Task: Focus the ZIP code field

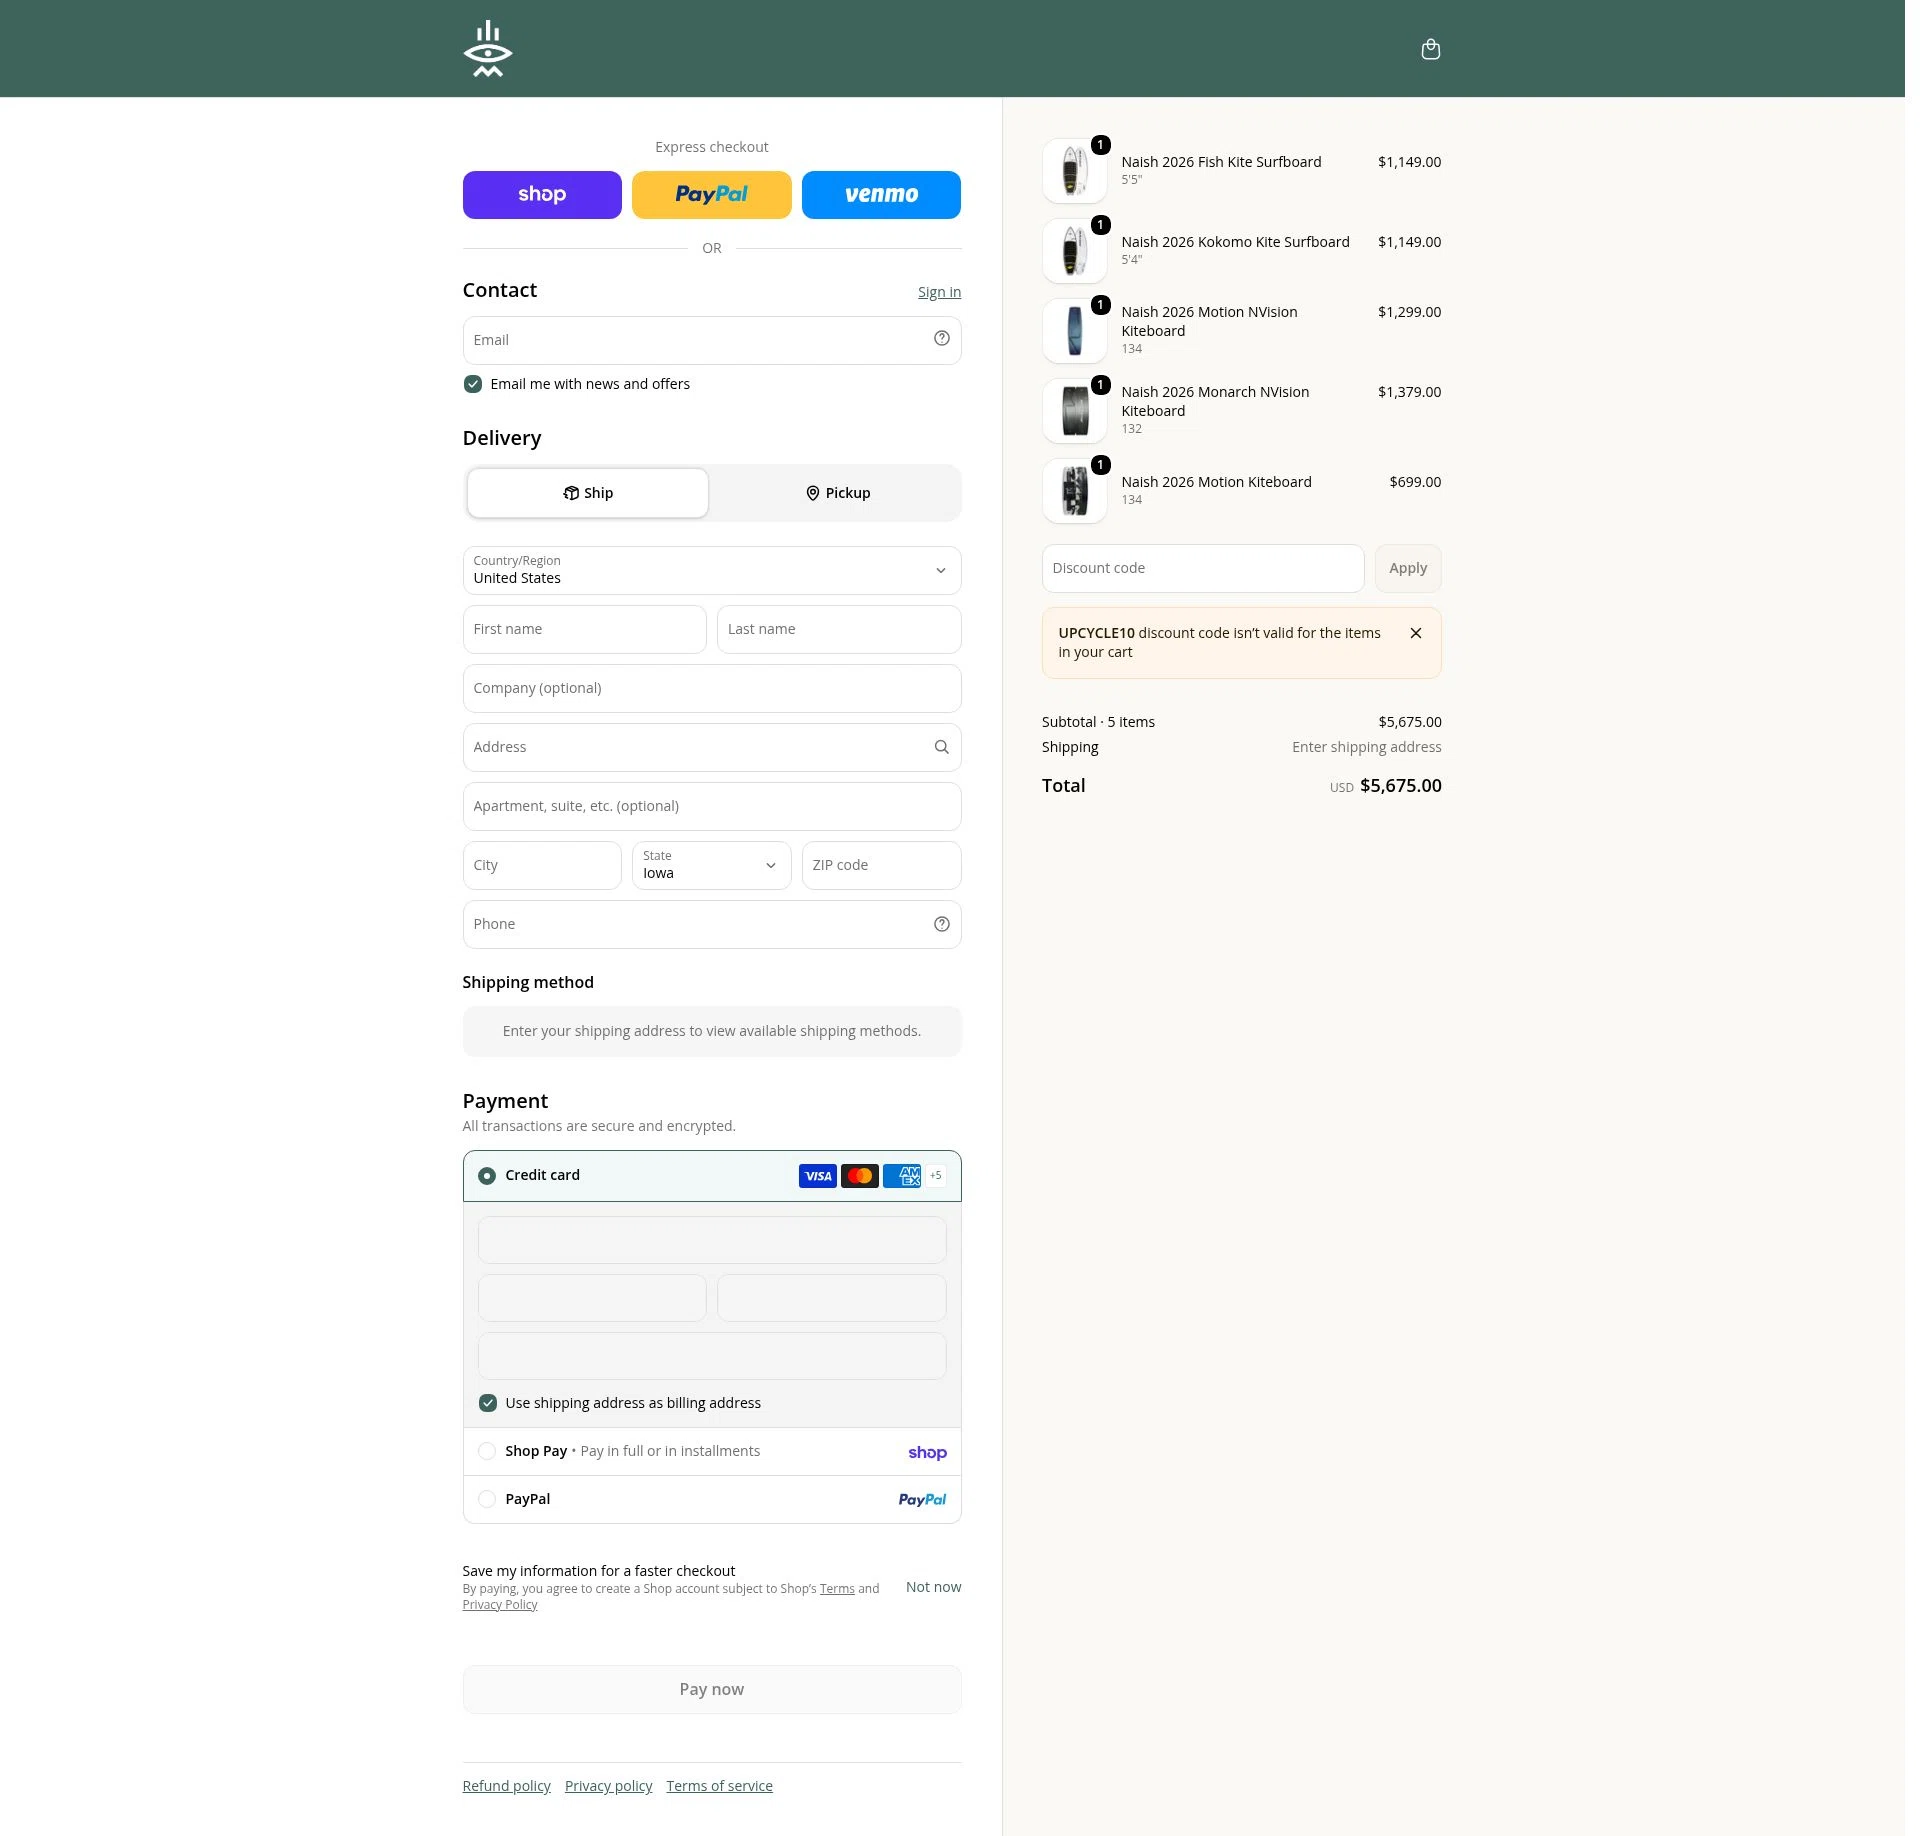Action: pyautogui.click(x=882, y=865)
